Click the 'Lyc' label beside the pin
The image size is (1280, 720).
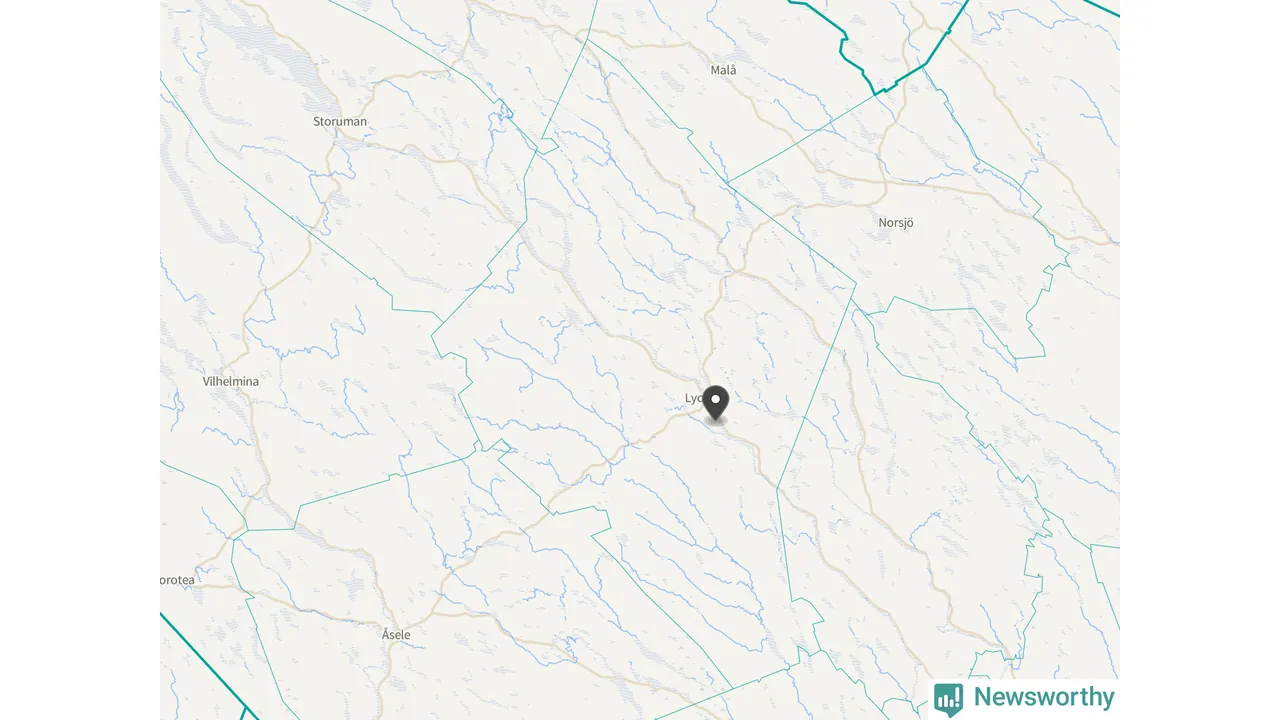[x=694, y=398]
